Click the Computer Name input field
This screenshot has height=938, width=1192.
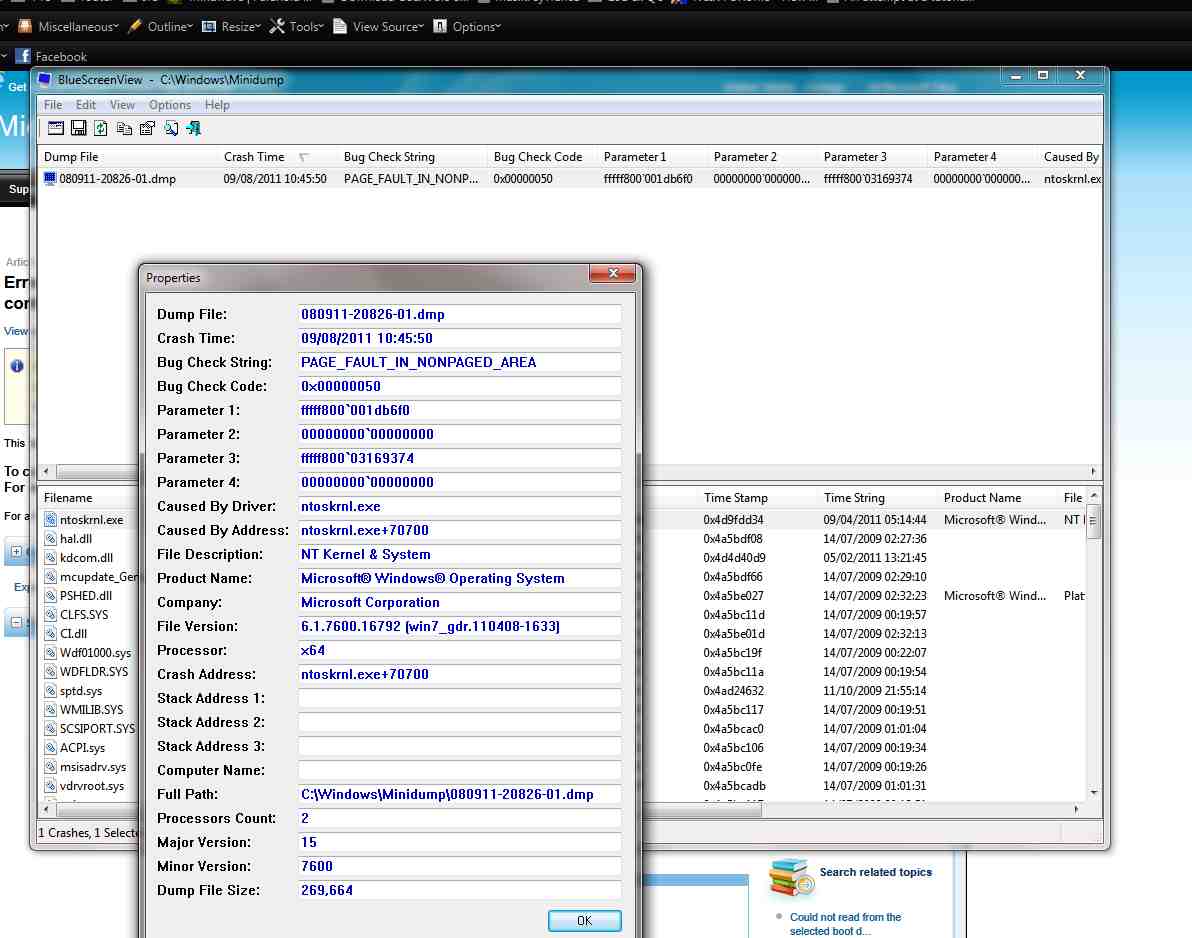459,770
